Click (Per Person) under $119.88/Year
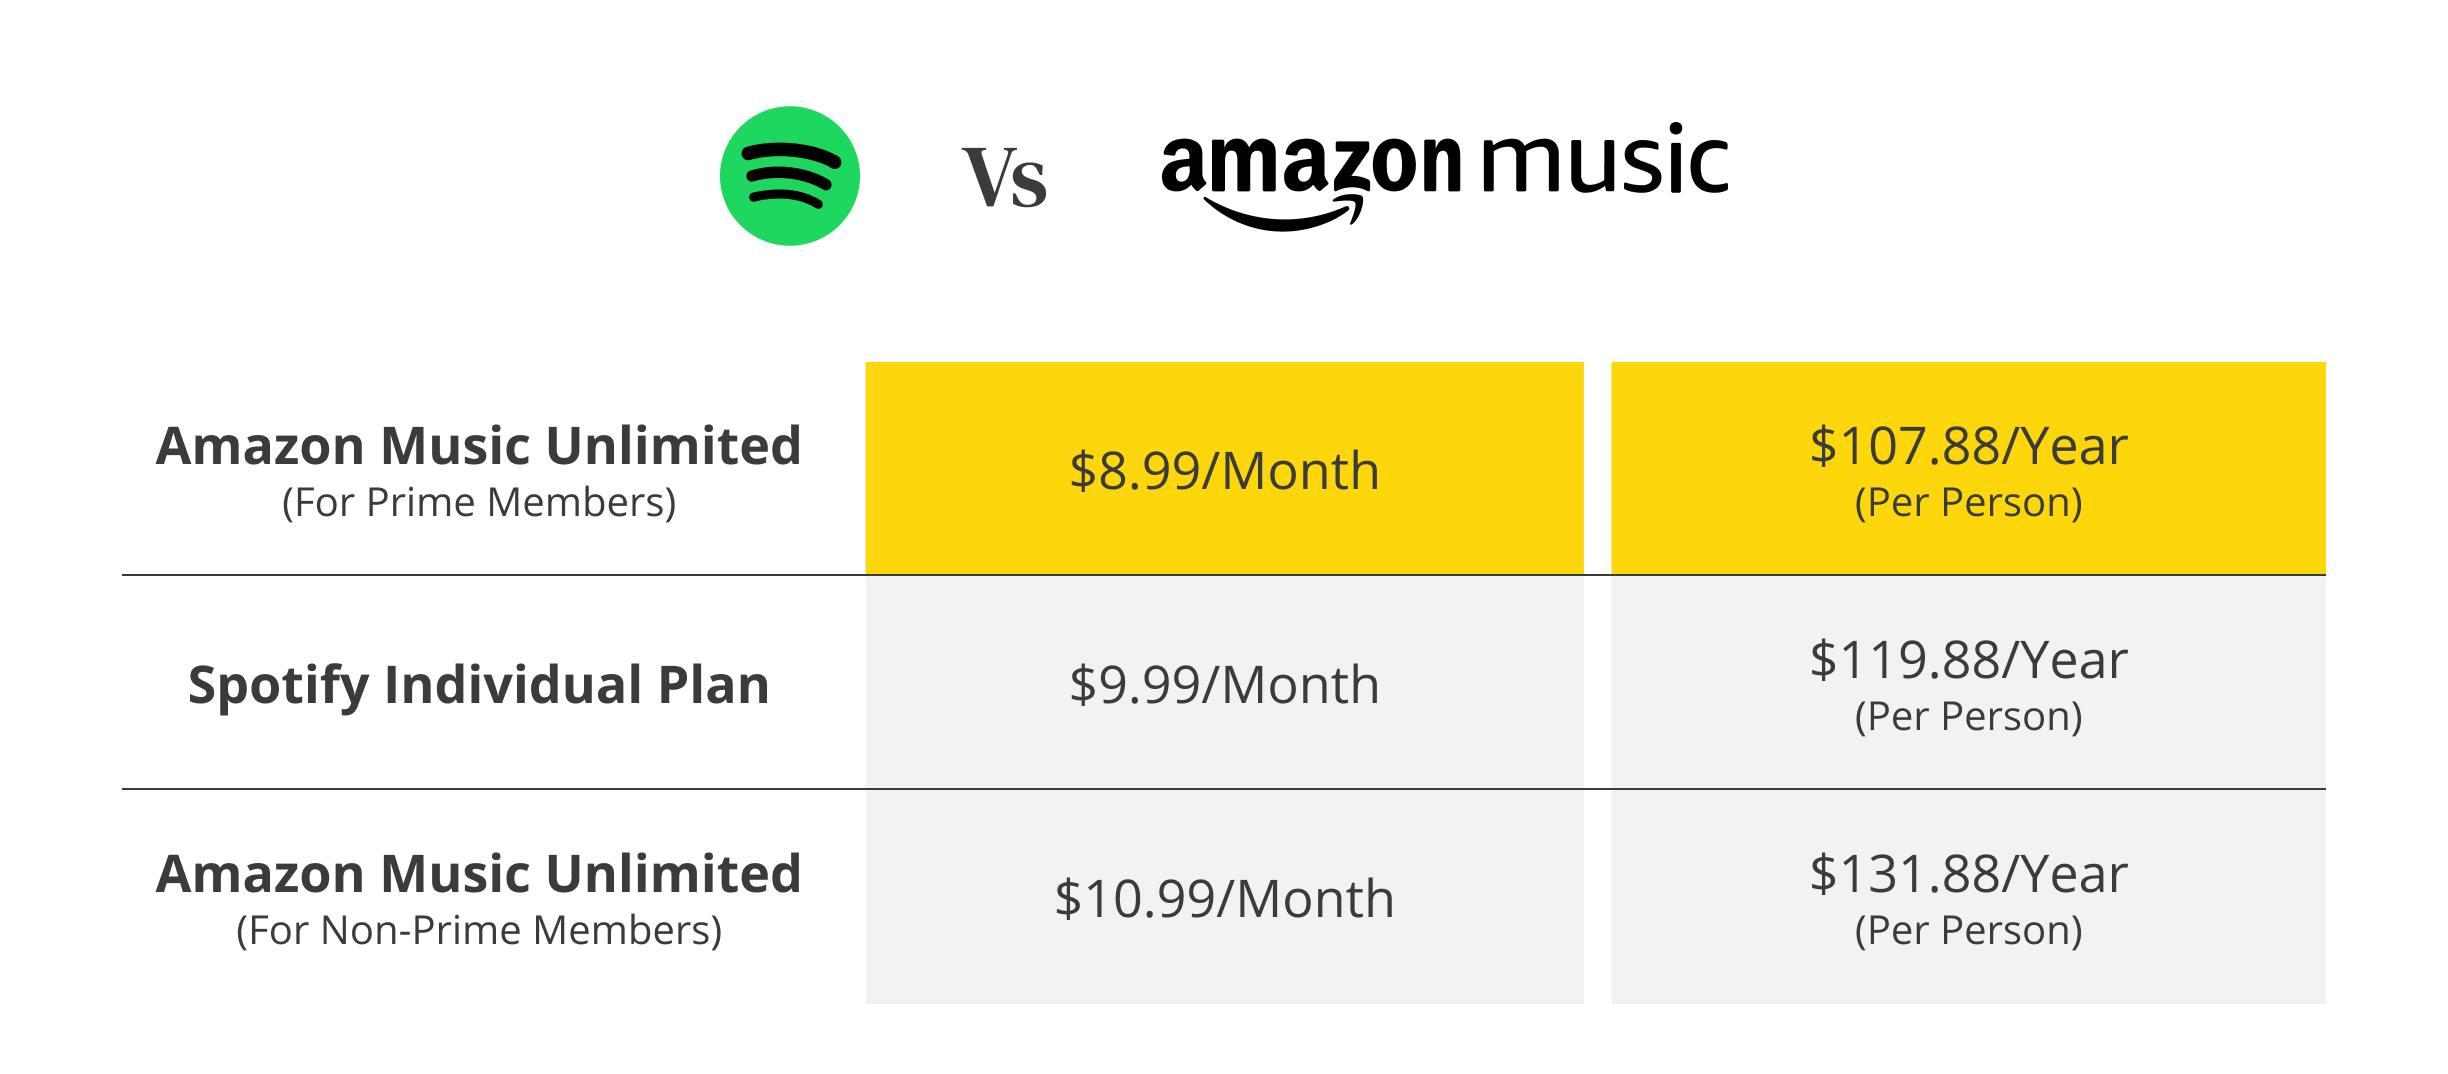The width and height of the screenshot is (2448, 1074). 1967,716
